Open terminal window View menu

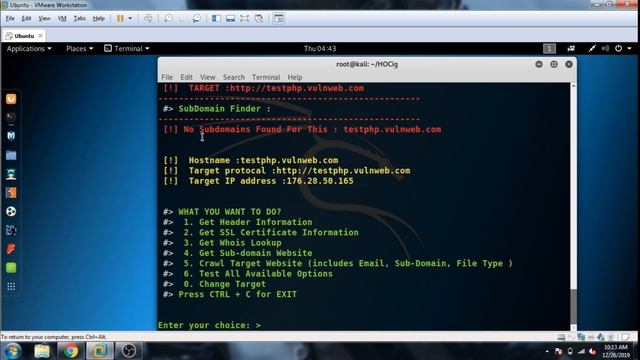[207, 77]
